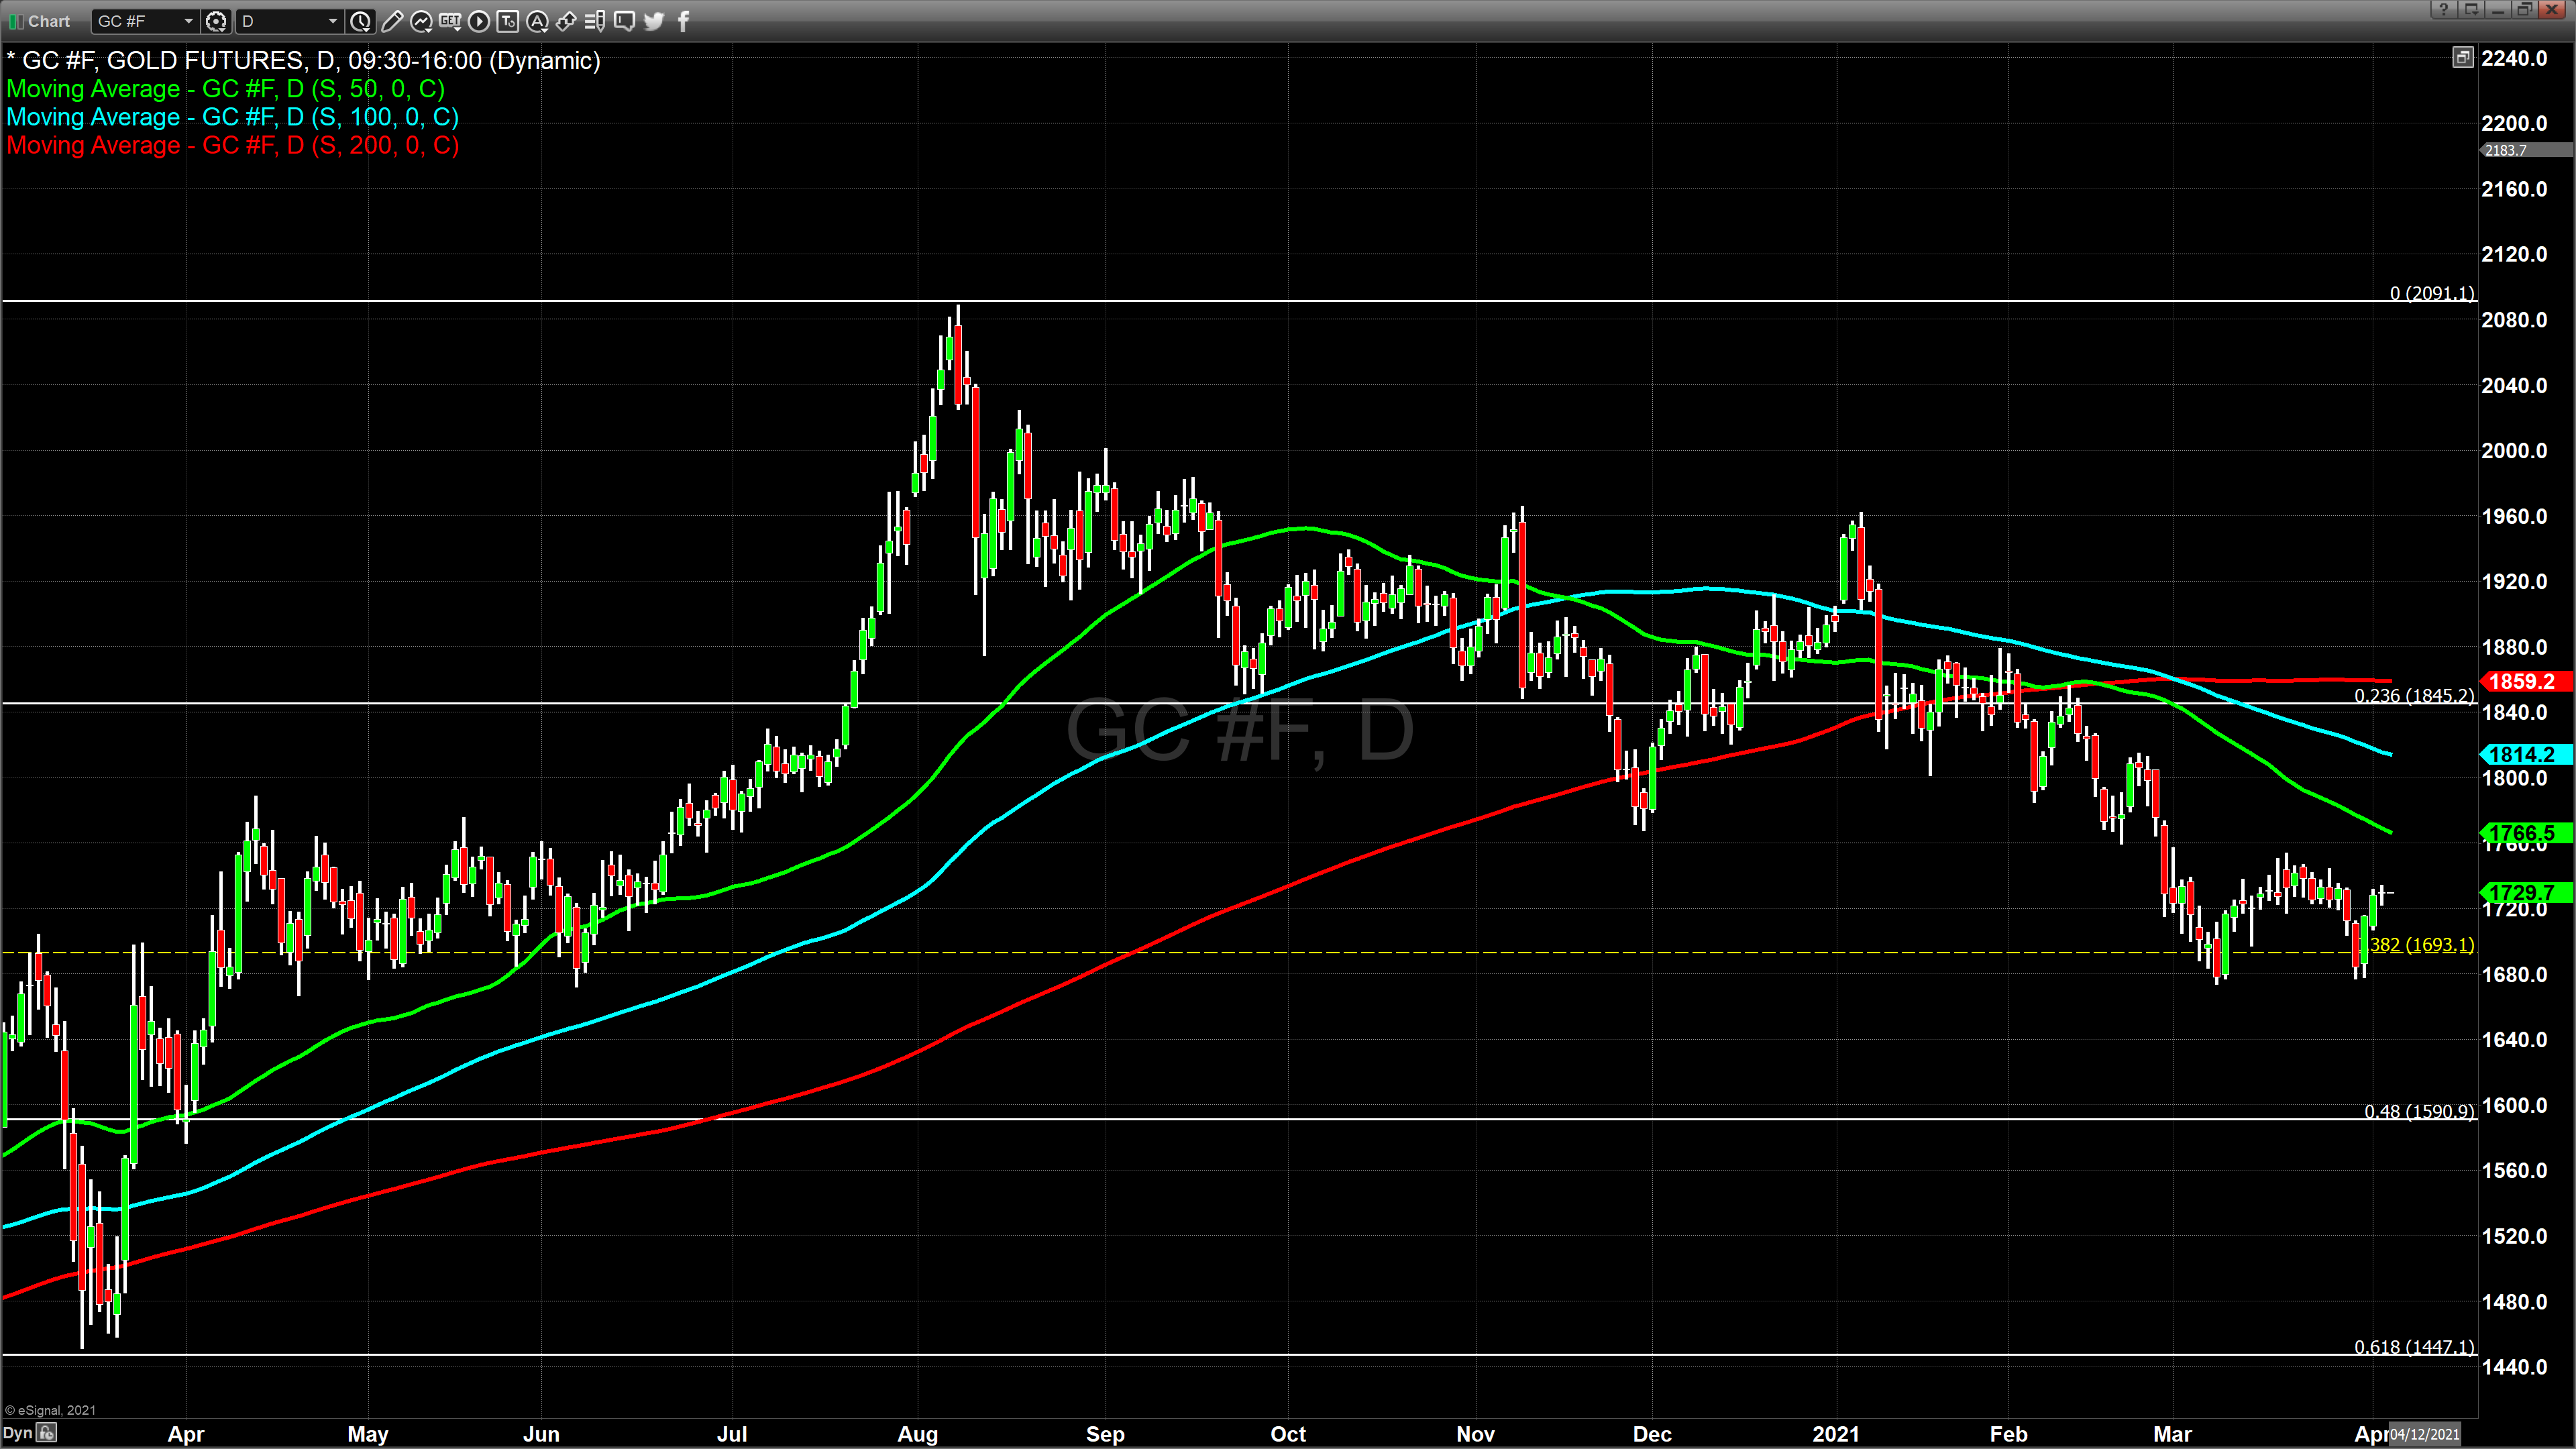This screenshot has width=2576, height=1449.
Task: Share chart via Facebook icon
Action: 684,21
